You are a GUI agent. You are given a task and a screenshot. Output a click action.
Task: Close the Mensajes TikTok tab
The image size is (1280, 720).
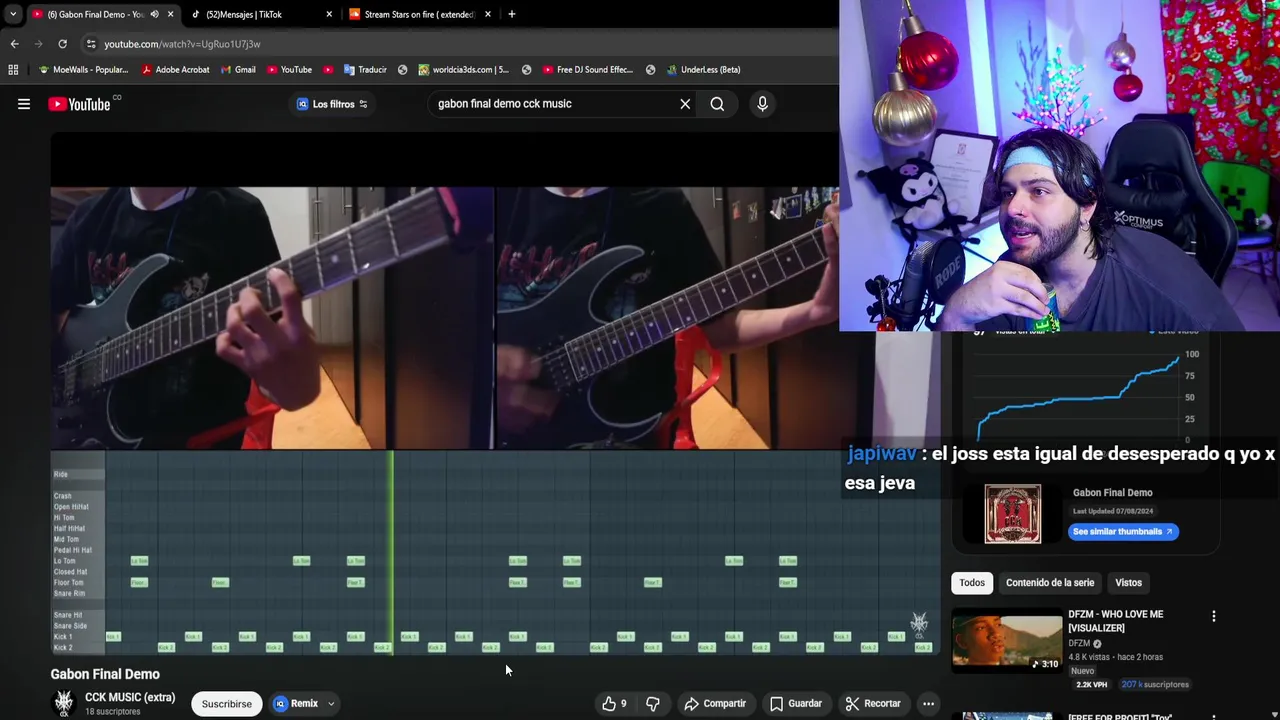coord(329,14)
